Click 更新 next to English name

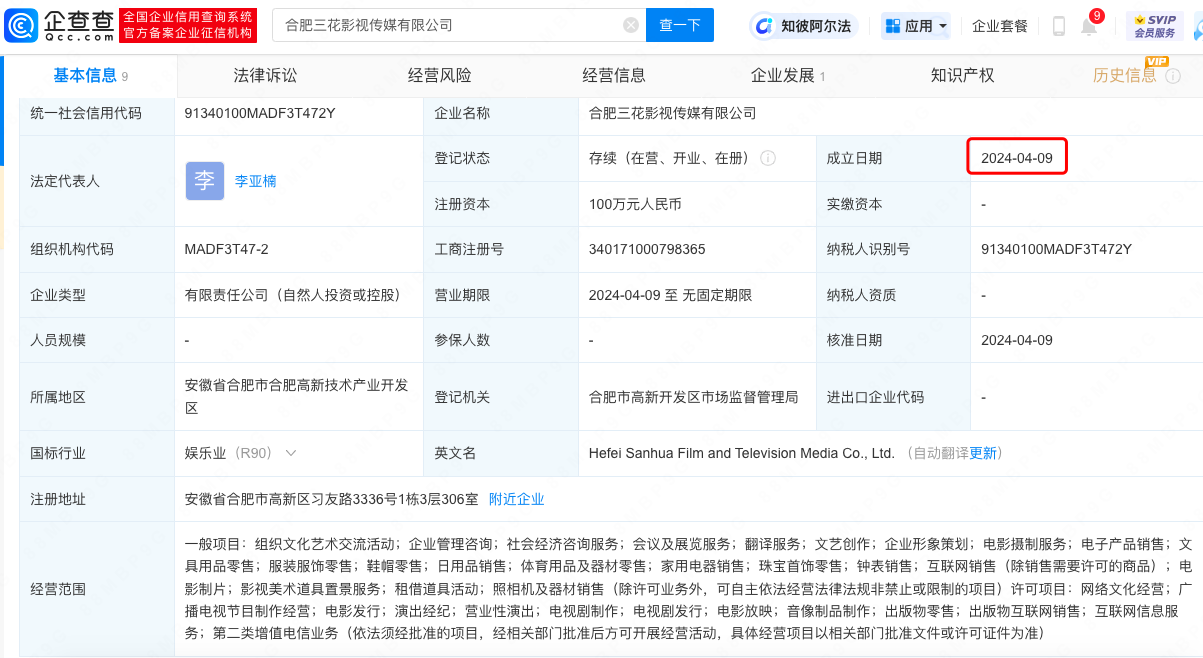tap(982, 453)
